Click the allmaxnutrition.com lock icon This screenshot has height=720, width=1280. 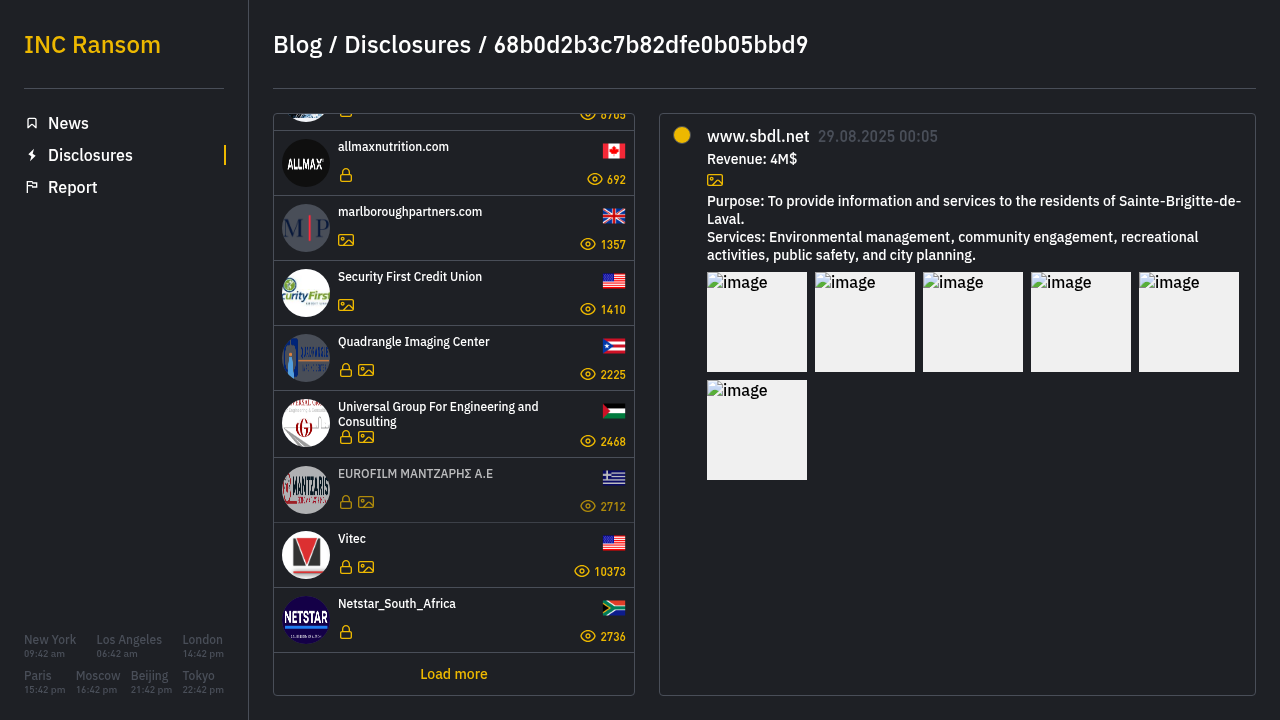click(x=346, y=175)
